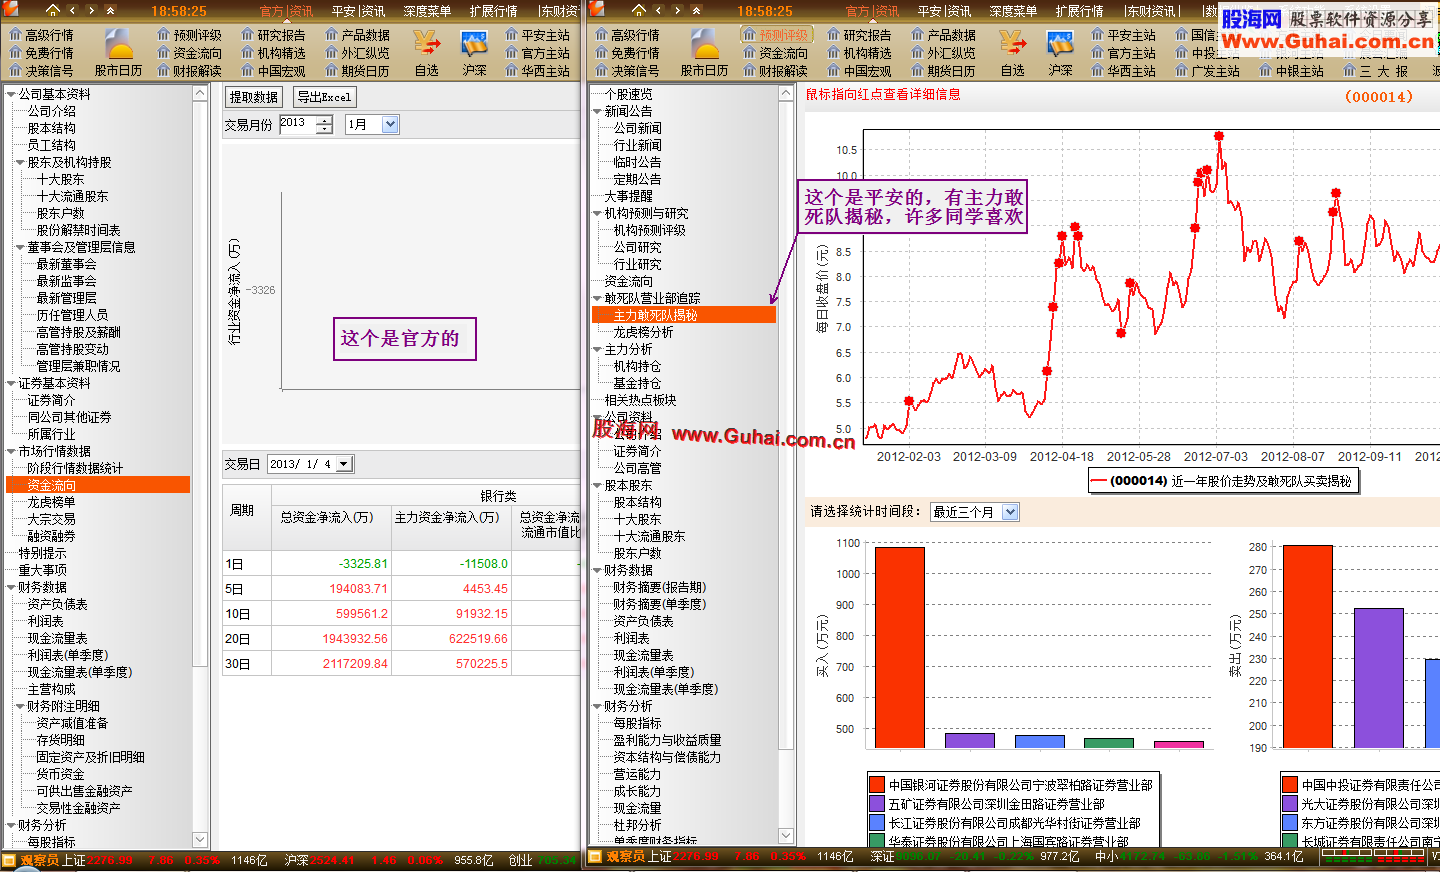1440x872 pixels.
Task: Click the 沪深 flag icon in the left window
Action: (474, 44)
